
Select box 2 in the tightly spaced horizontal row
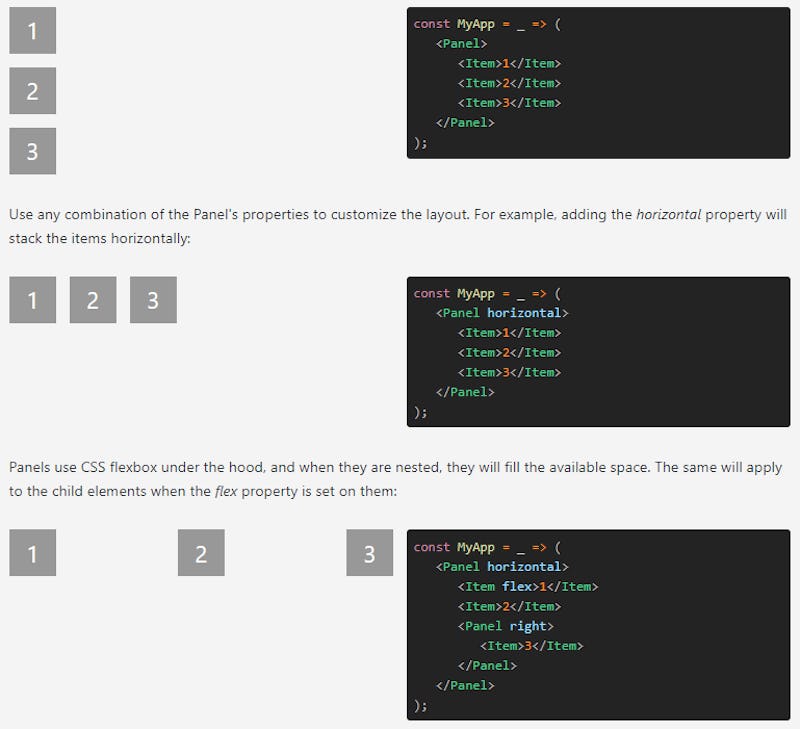93,300
